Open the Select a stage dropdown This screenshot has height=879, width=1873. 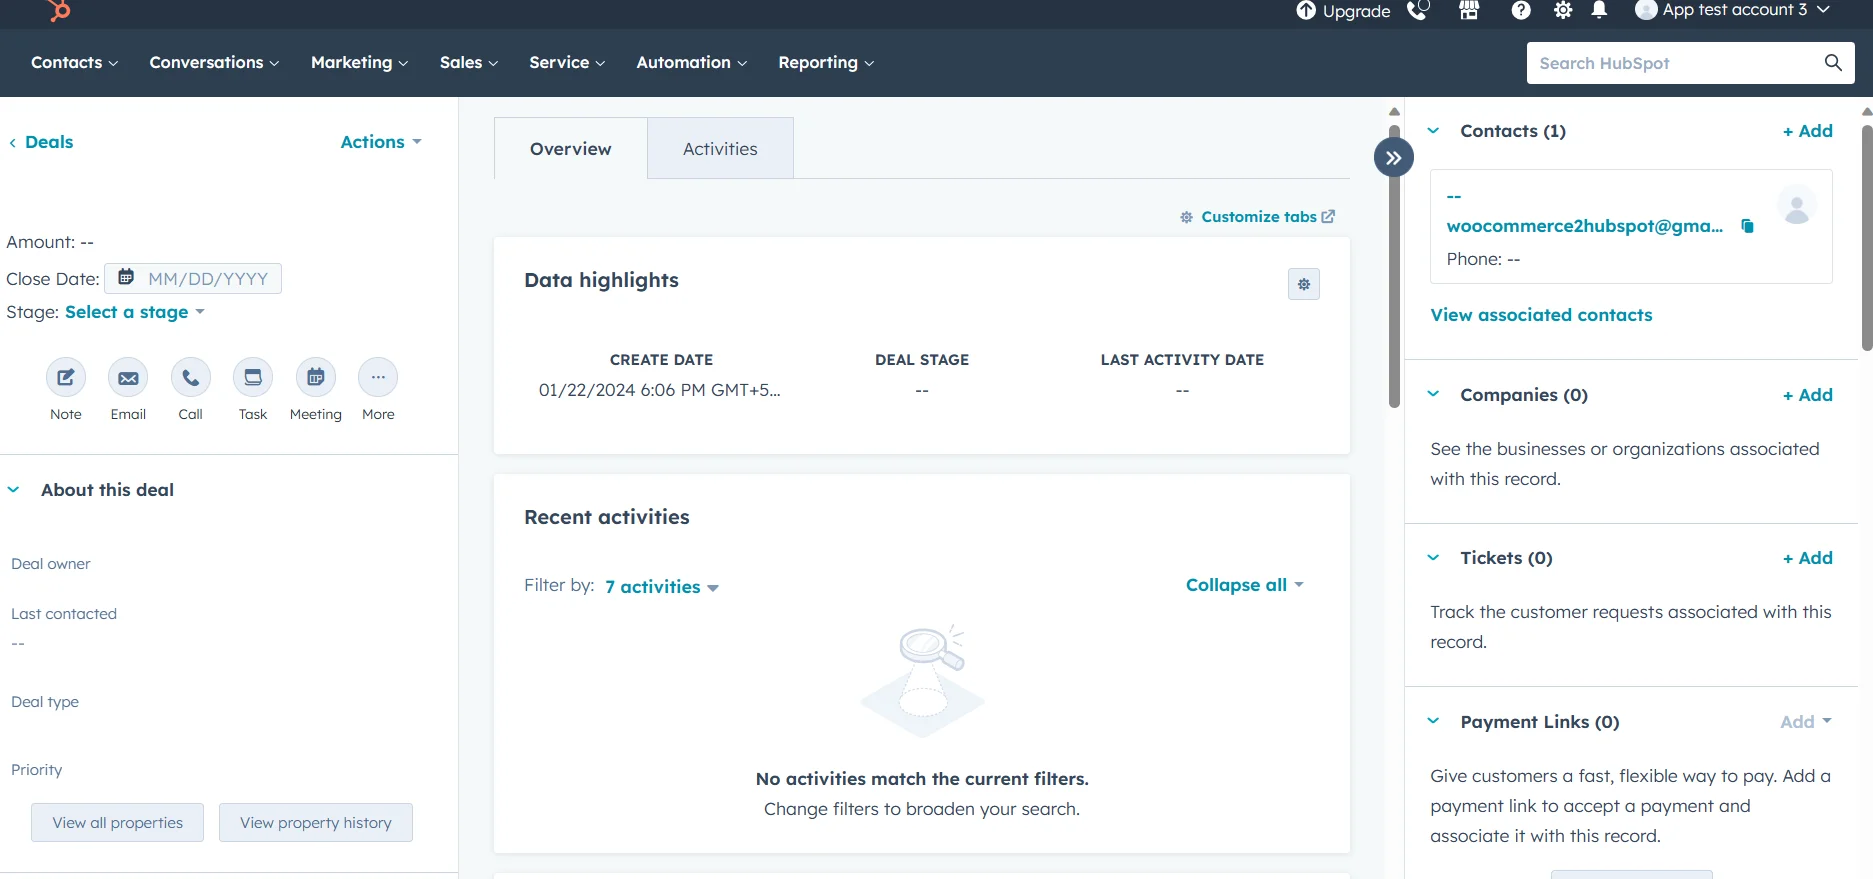point(134,312)
